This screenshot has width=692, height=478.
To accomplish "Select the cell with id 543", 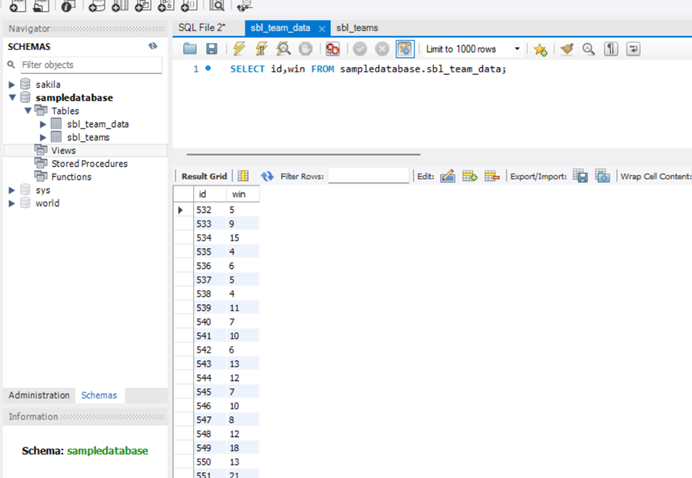I will click(210, 364).
